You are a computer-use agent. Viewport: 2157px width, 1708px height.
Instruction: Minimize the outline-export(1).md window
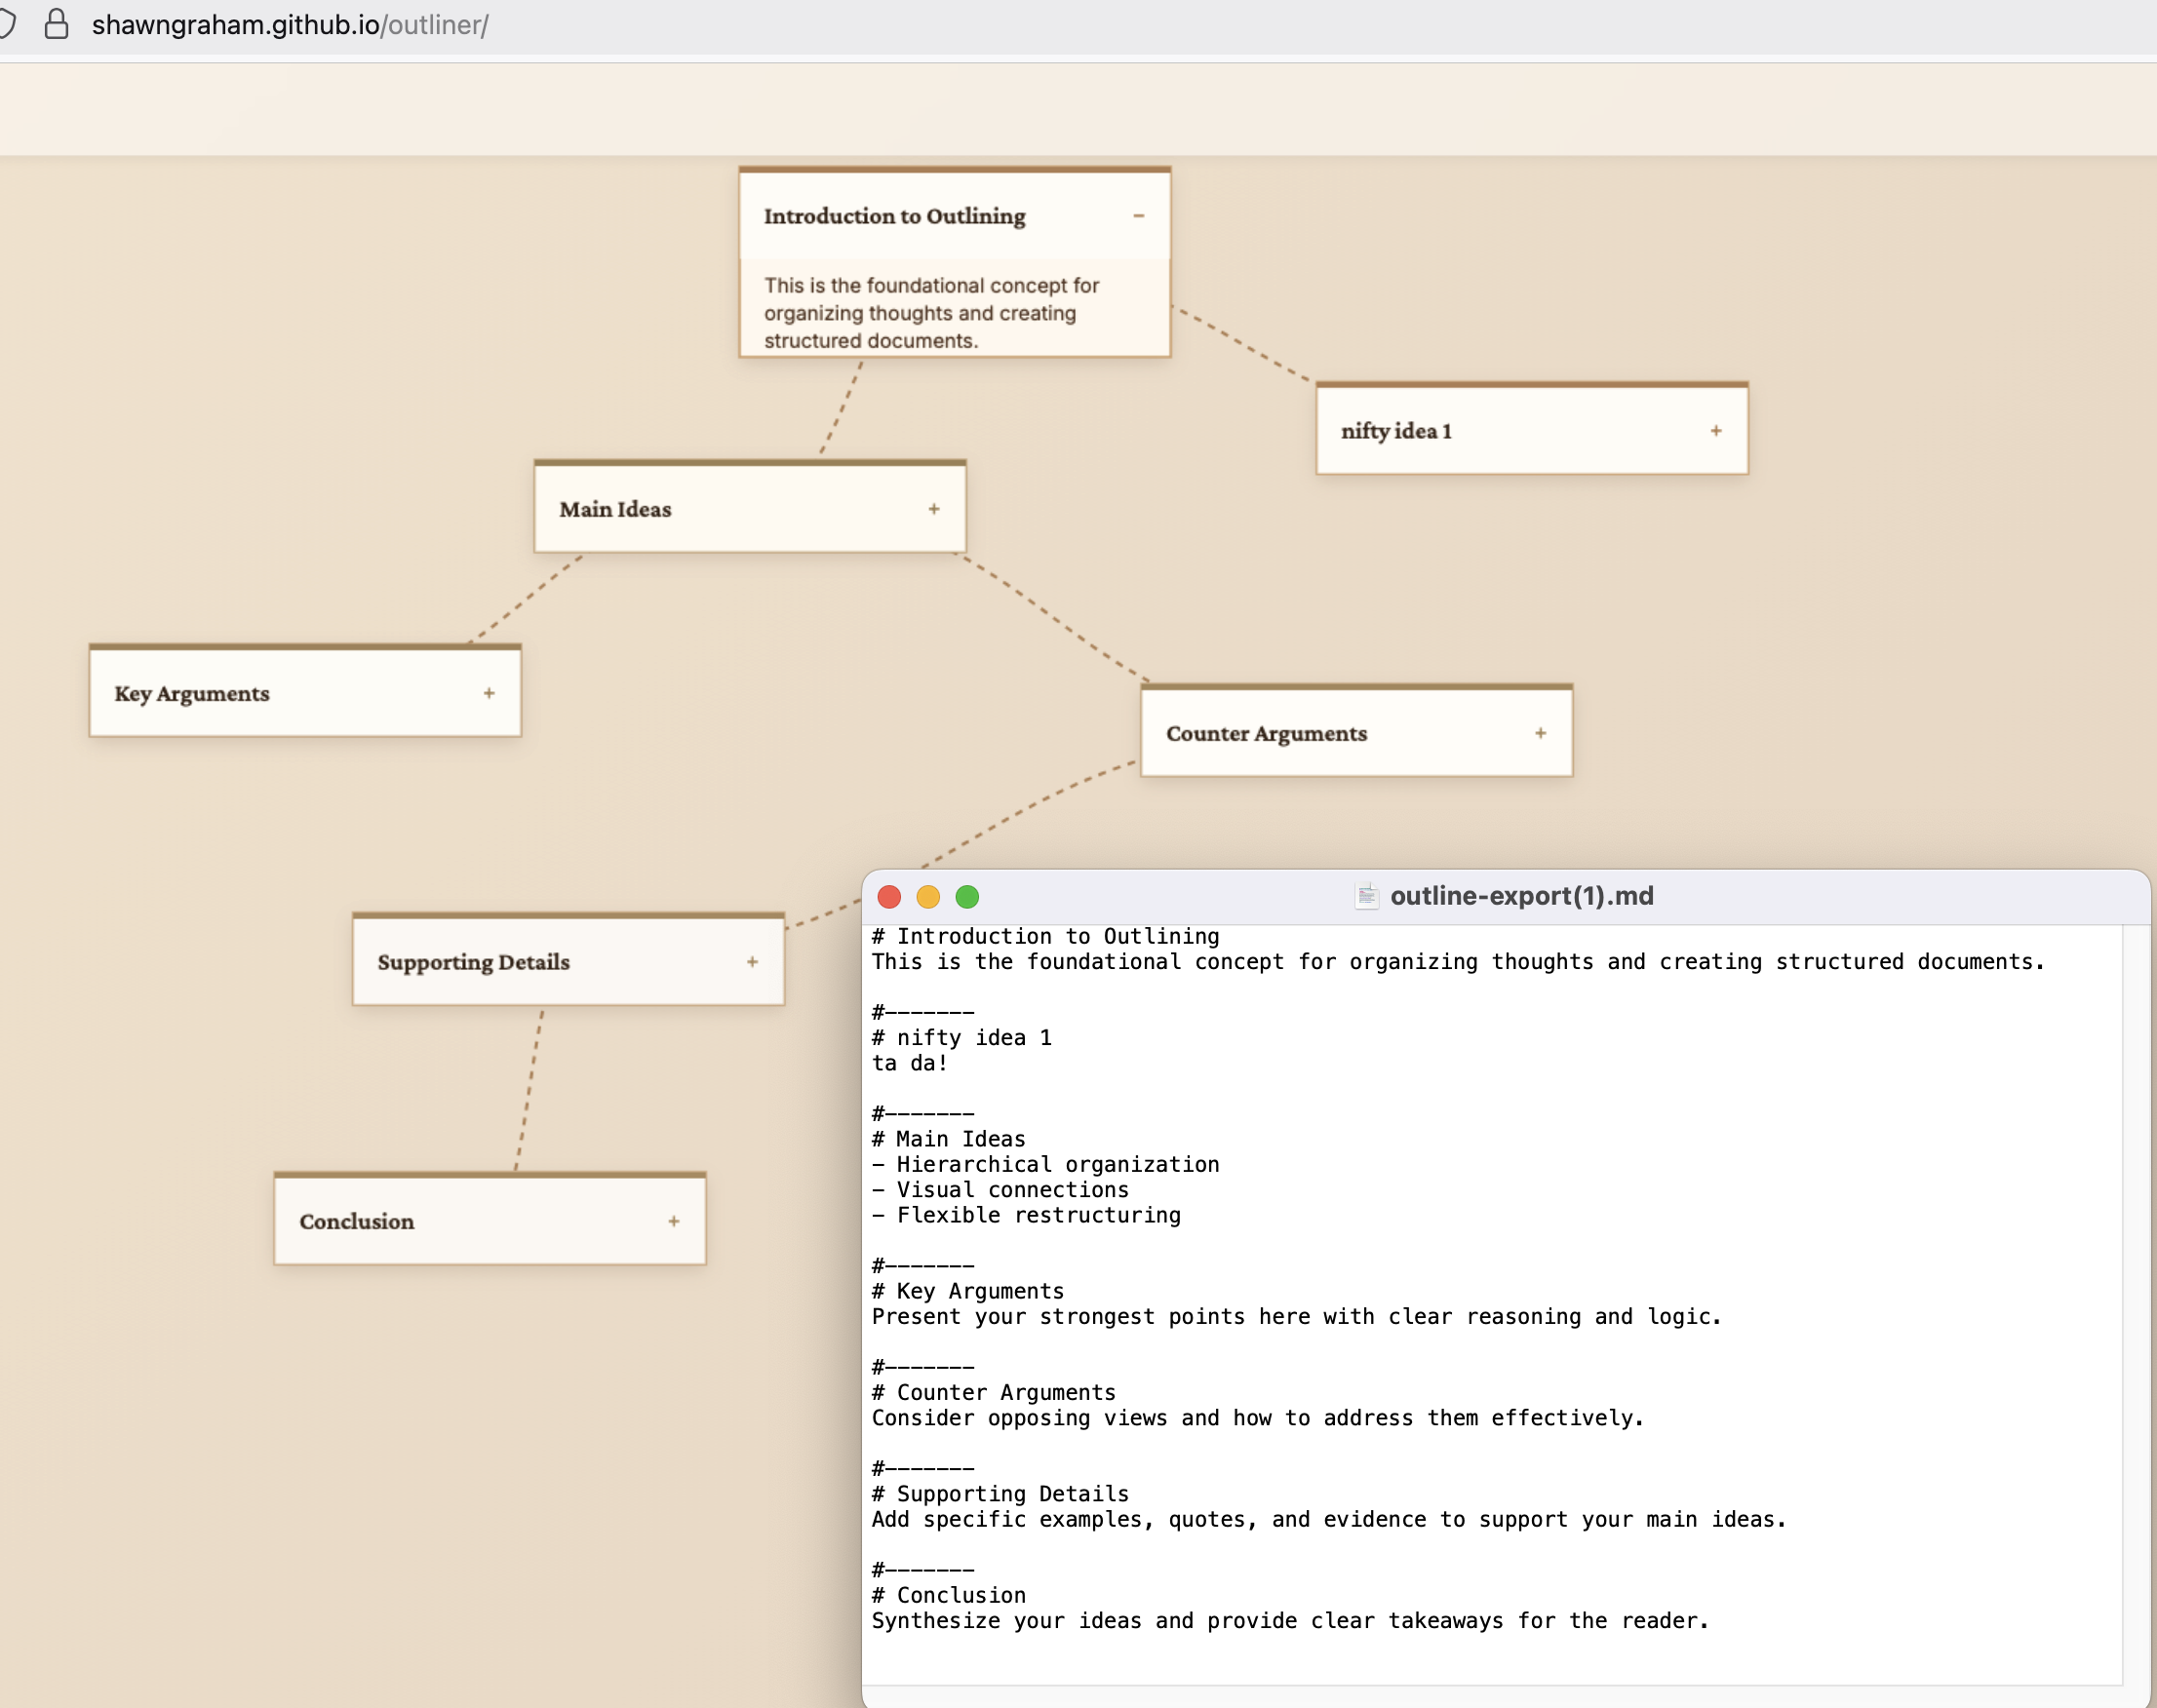coord(928,897)
